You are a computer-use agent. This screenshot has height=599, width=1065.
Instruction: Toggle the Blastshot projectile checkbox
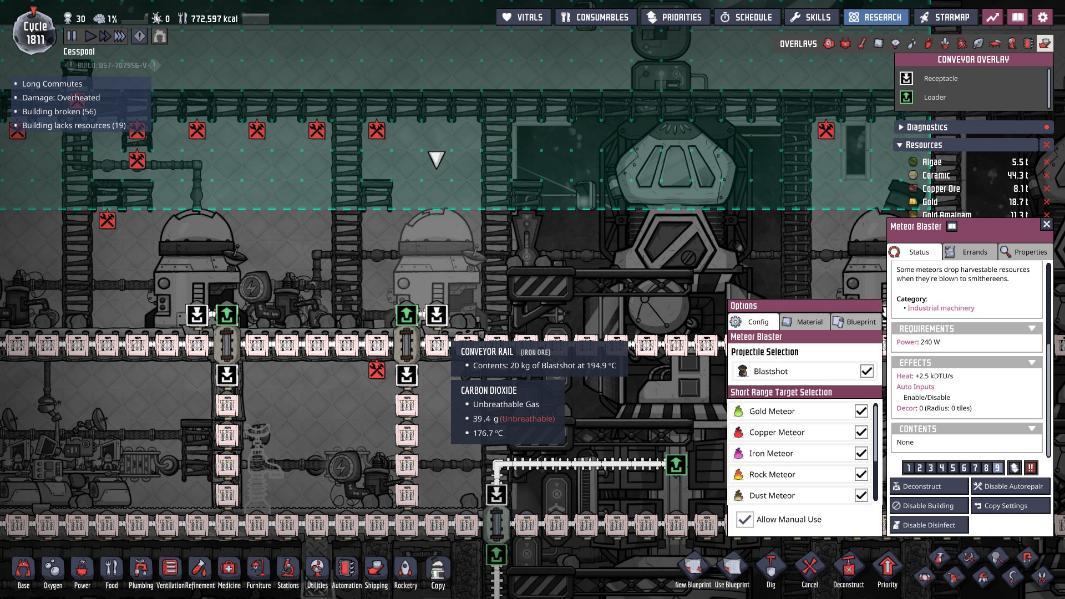[x=866, y=371]
